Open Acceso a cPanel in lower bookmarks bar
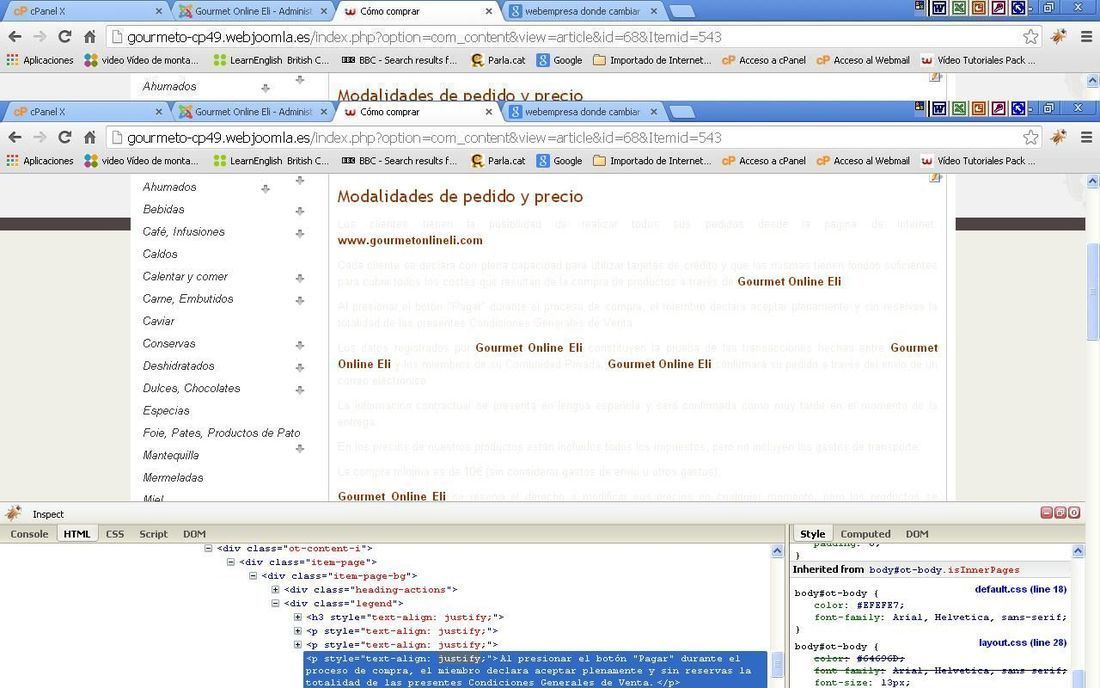1100x688 pixels. point(764,161)
